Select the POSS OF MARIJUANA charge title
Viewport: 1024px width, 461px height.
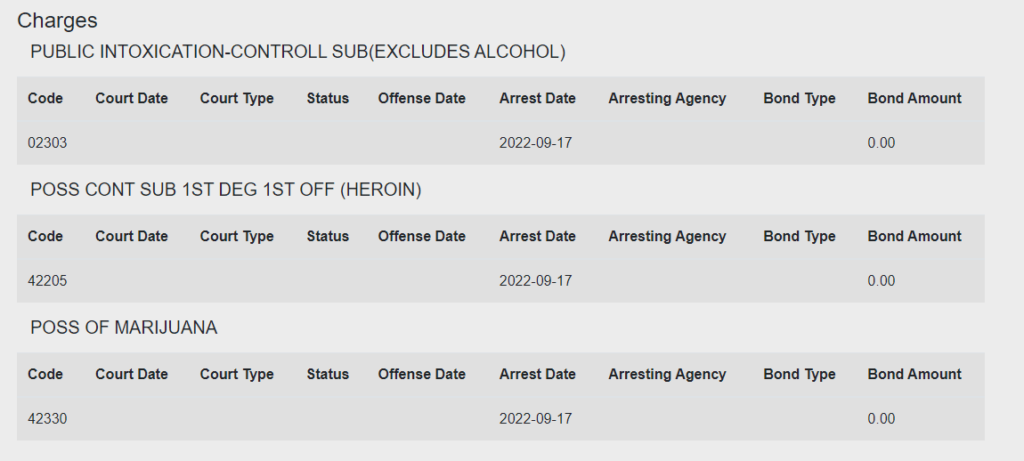point(123,327)
